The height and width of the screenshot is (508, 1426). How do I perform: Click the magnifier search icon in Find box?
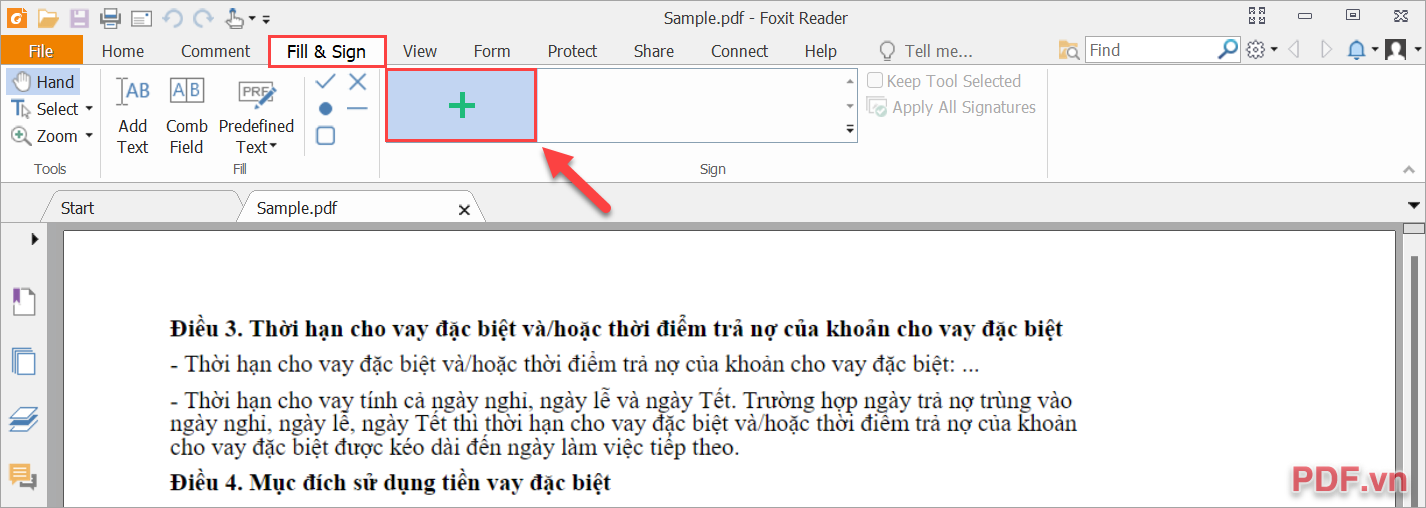click(x=1228, y=49)
